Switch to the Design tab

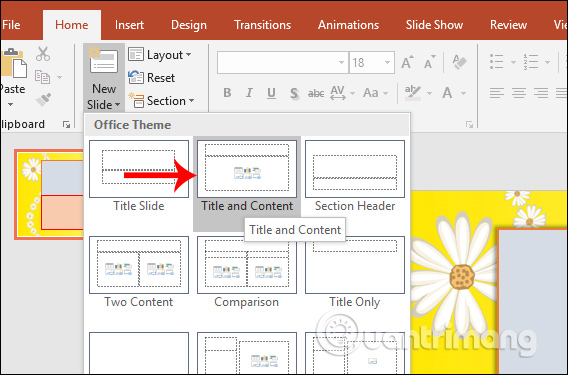tap(189, 25)
